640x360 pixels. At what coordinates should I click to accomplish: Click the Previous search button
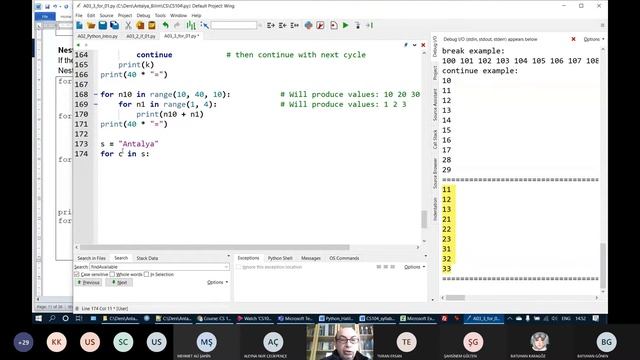click(x=89, y=282)
